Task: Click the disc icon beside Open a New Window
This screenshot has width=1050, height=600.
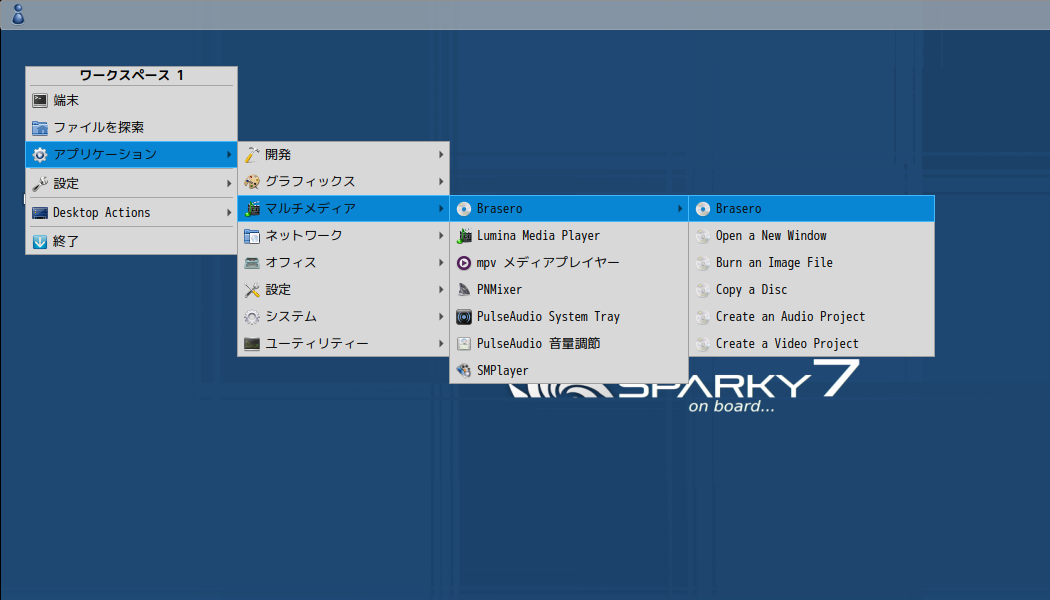Action: (x=702, y=236)
